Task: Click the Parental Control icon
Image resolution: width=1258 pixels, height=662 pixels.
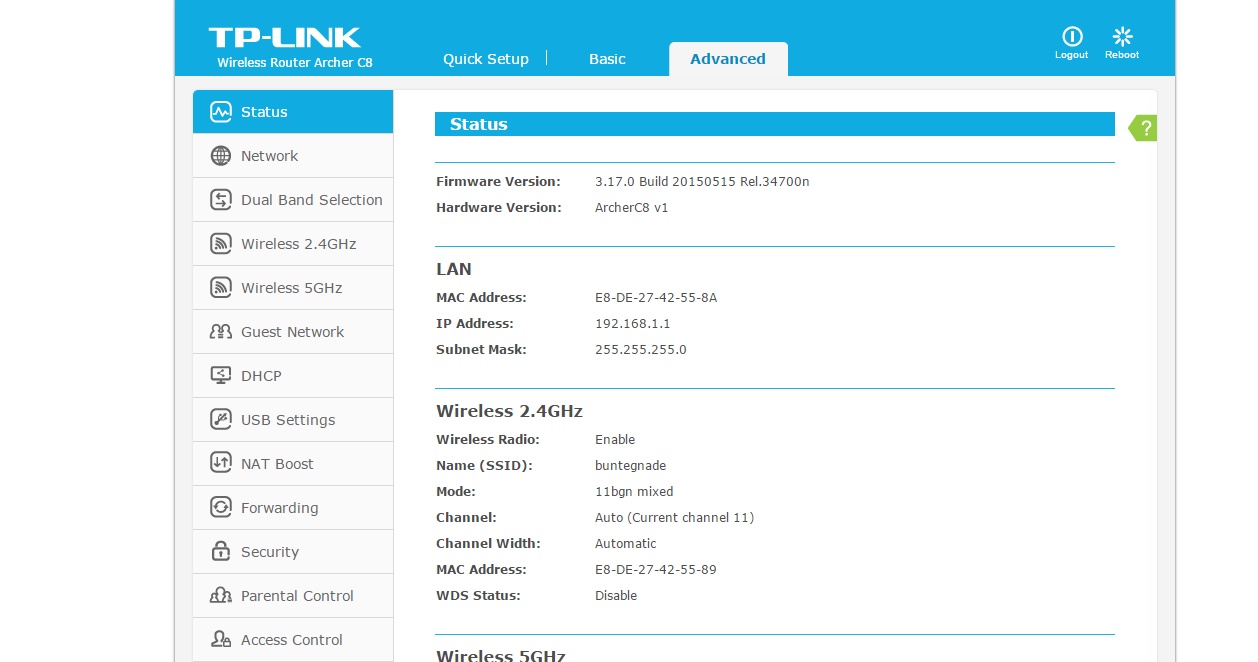Action: (221, 596)
